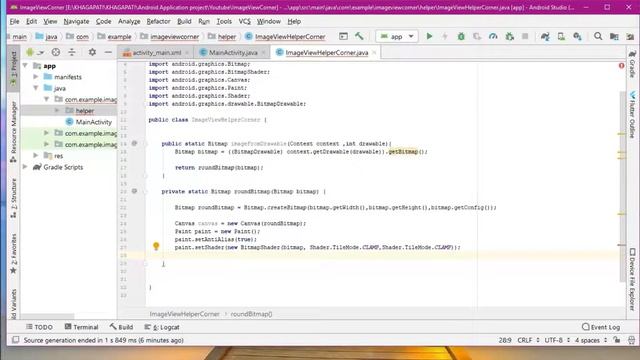This screenshot has height=360, width=640.
Task: Open the Build tool window
Action: (x=121, y=327)
